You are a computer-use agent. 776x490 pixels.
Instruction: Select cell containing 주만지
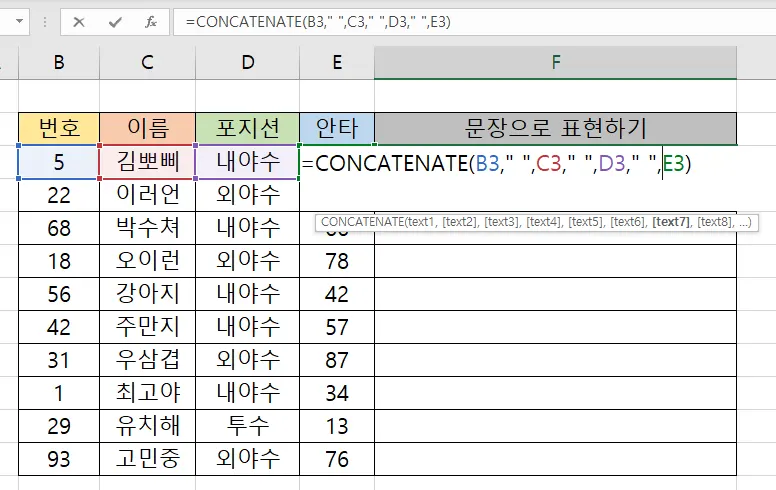tap(147, 327)
